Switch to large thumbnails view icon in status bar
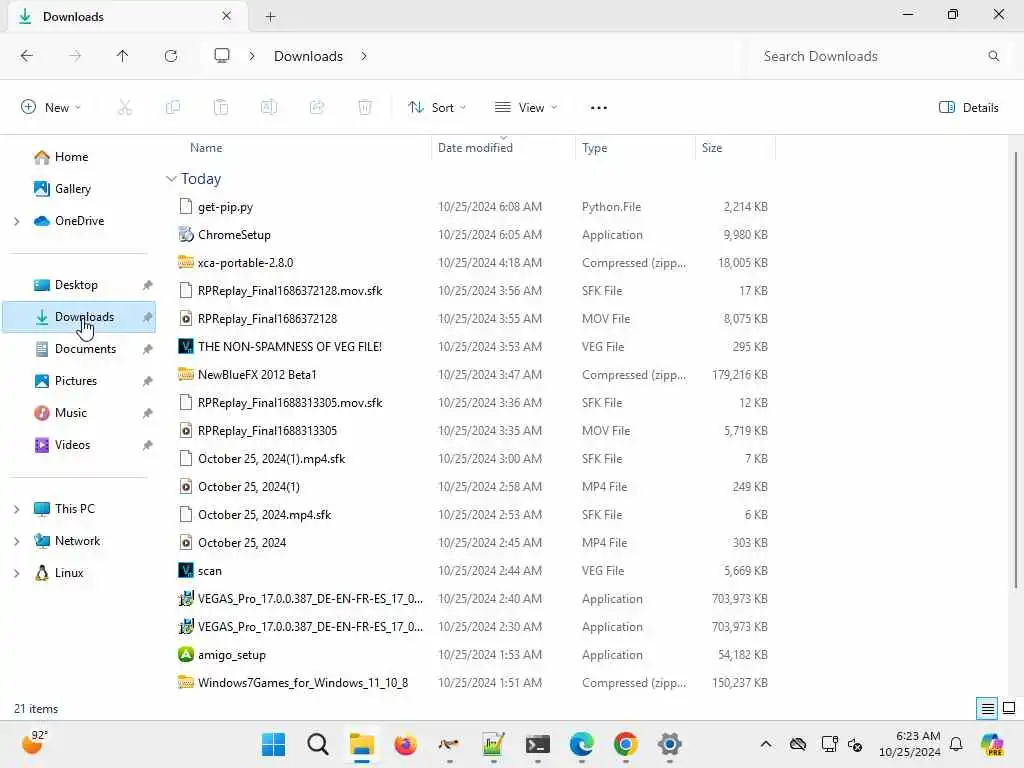This screenshot has width=1024, height=768. coord(1009,709)
